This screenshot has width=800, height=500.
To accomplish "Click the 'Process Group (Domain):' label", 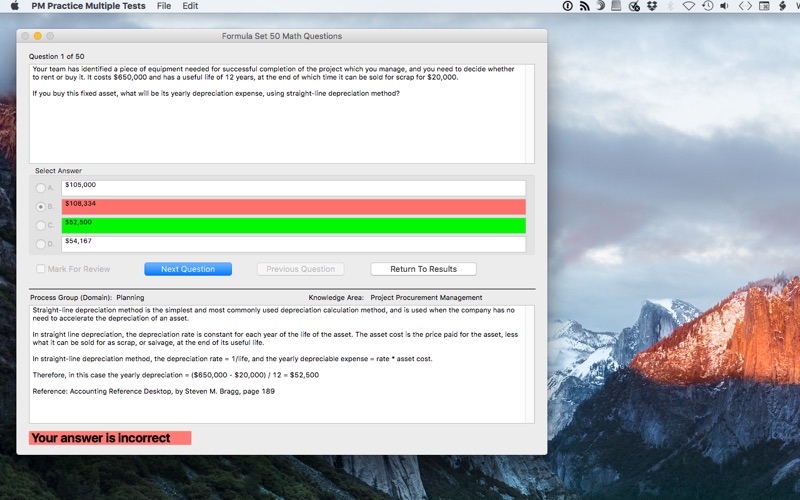I will [71, 297].
